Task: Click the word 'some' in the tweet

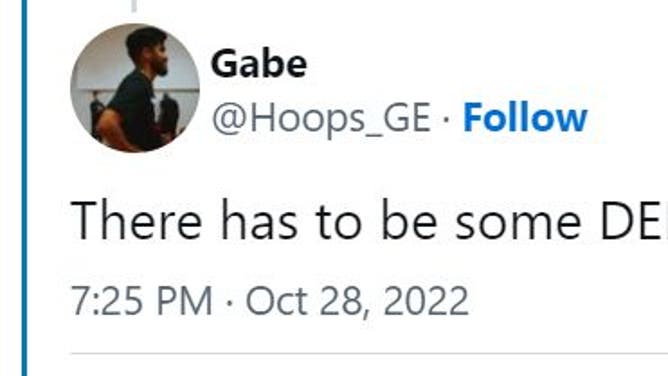Action: click(518, 224)
